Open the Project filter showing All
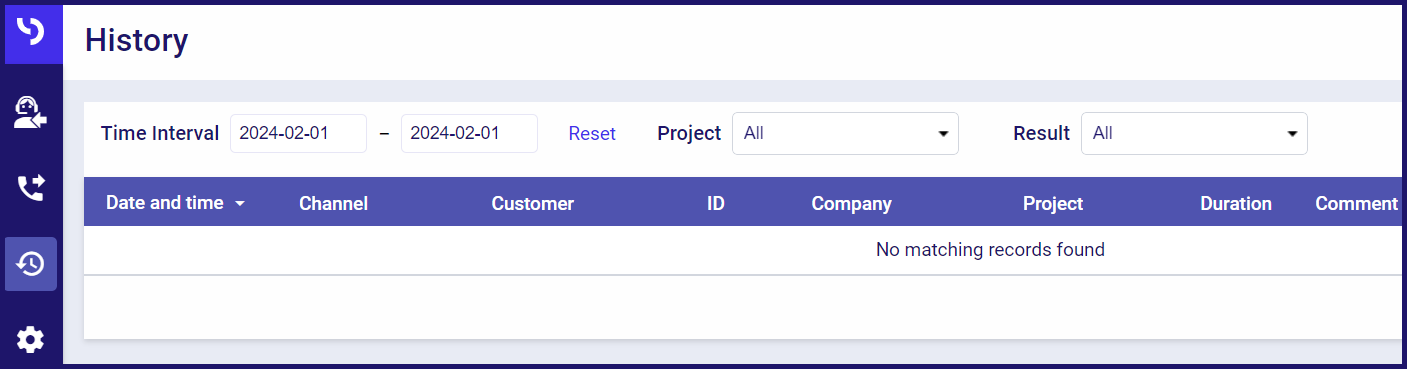1407x369 pixels. (845, 133)
